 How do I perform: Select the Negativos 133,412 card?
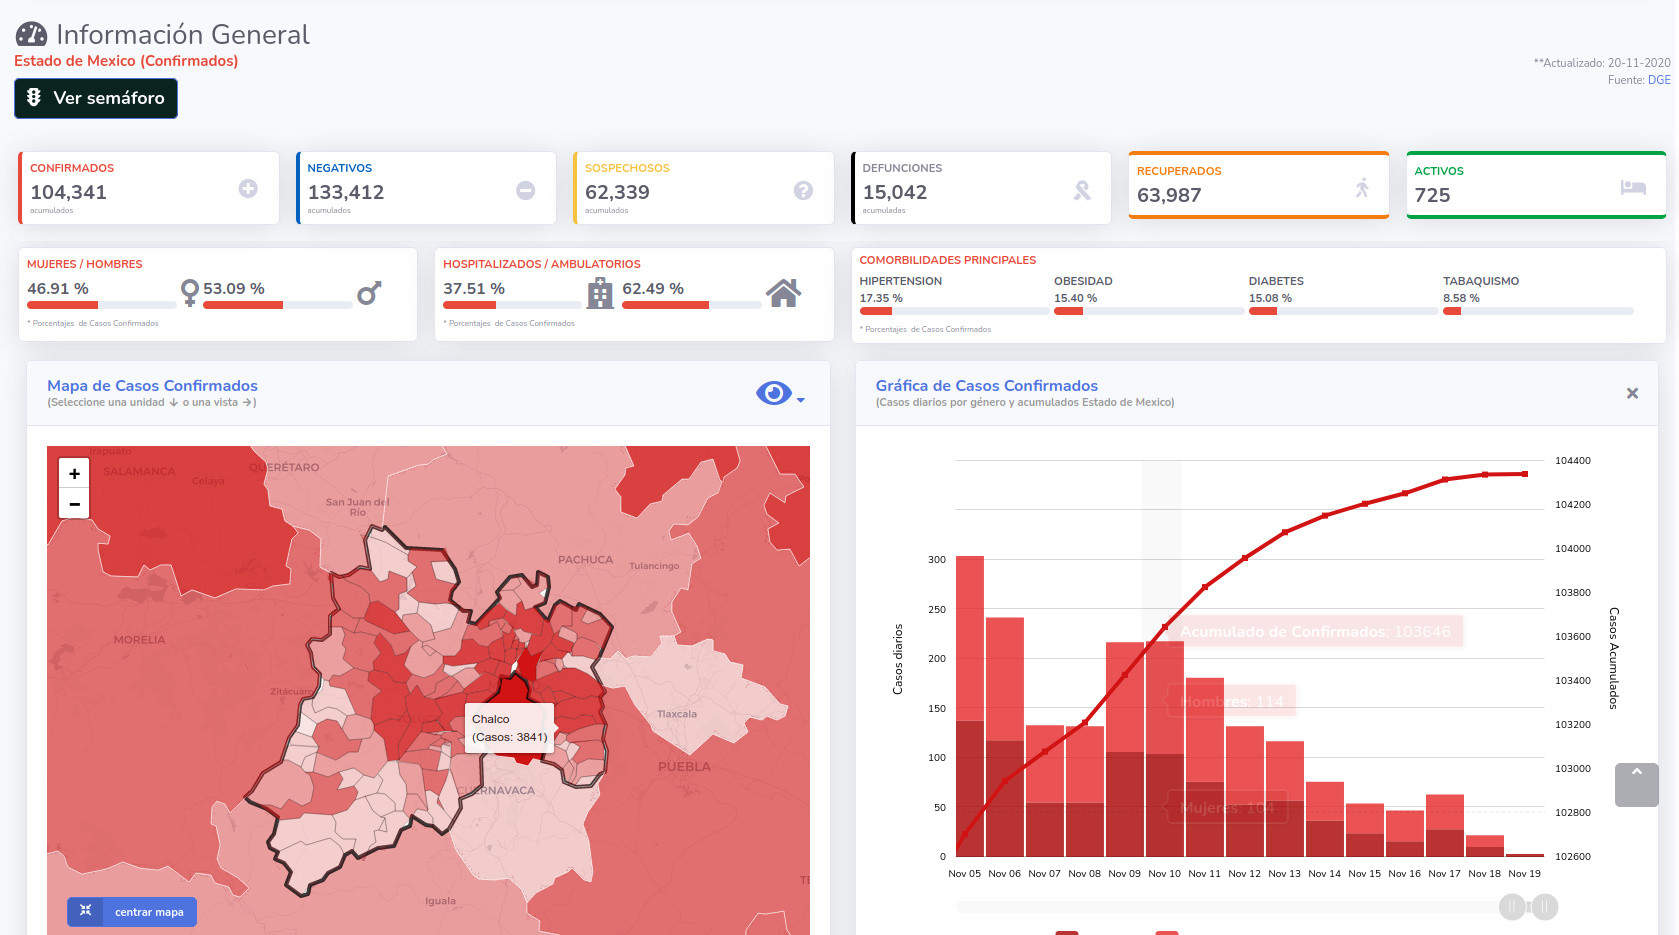[x=426, y=188]
